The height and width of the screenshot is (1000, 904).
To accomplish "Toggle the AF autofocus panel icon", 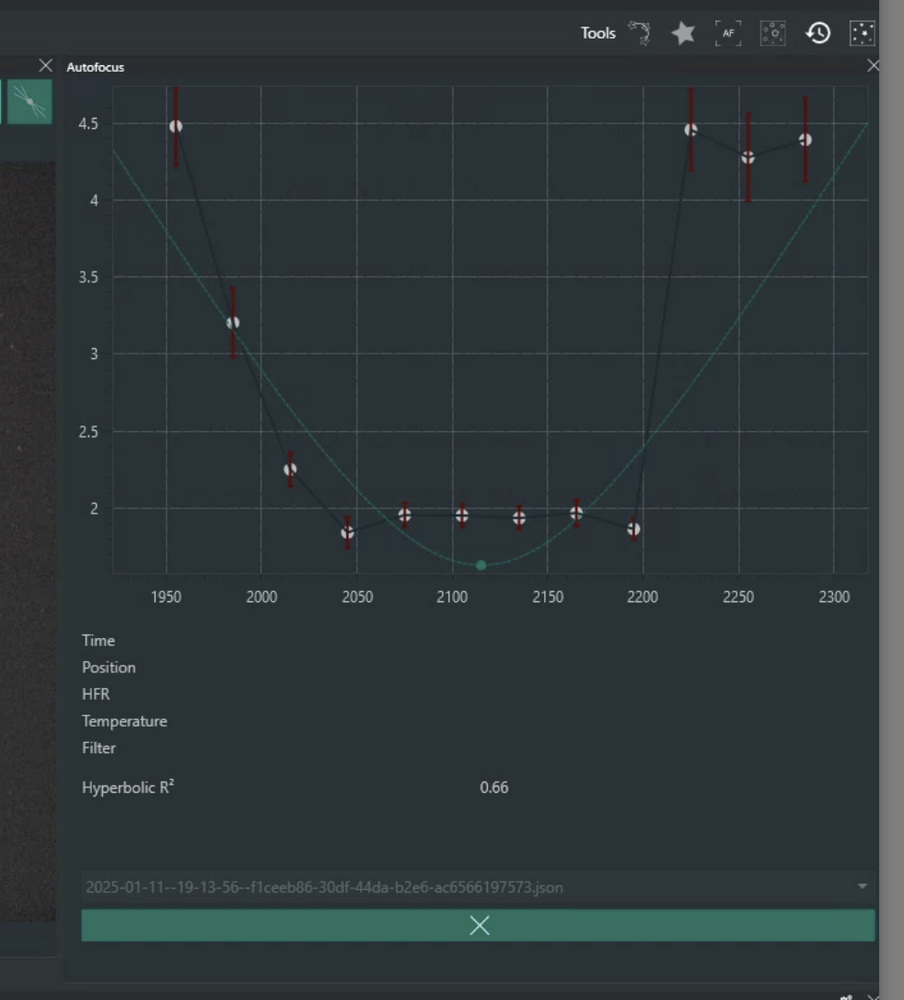I will click(728, 33).
